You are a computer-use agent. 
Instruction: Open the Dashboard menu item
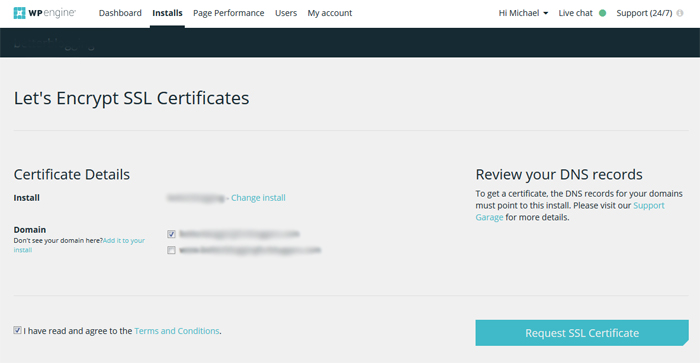click(x=120, y=13)
